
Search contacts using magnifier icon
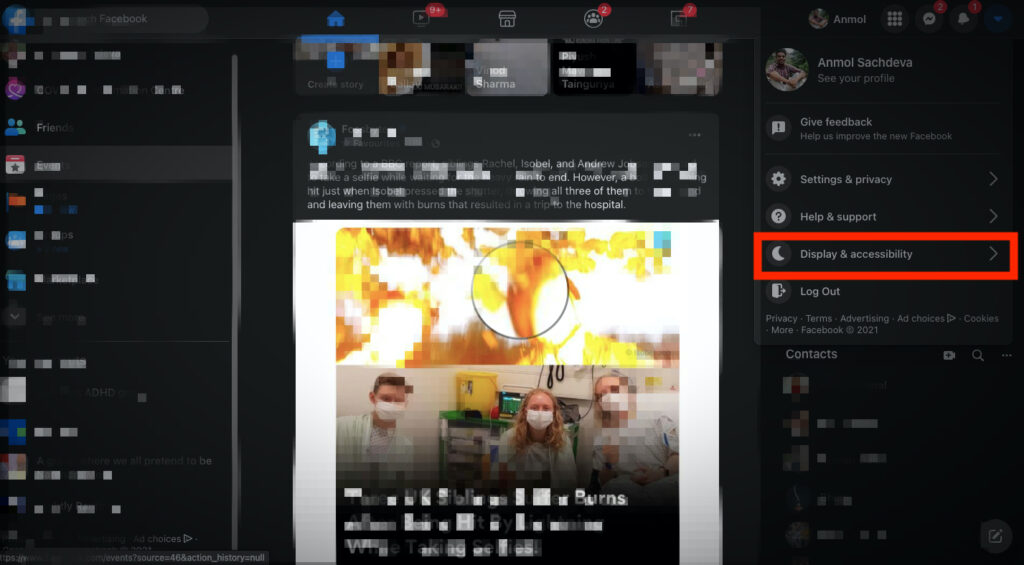(978, 355)
